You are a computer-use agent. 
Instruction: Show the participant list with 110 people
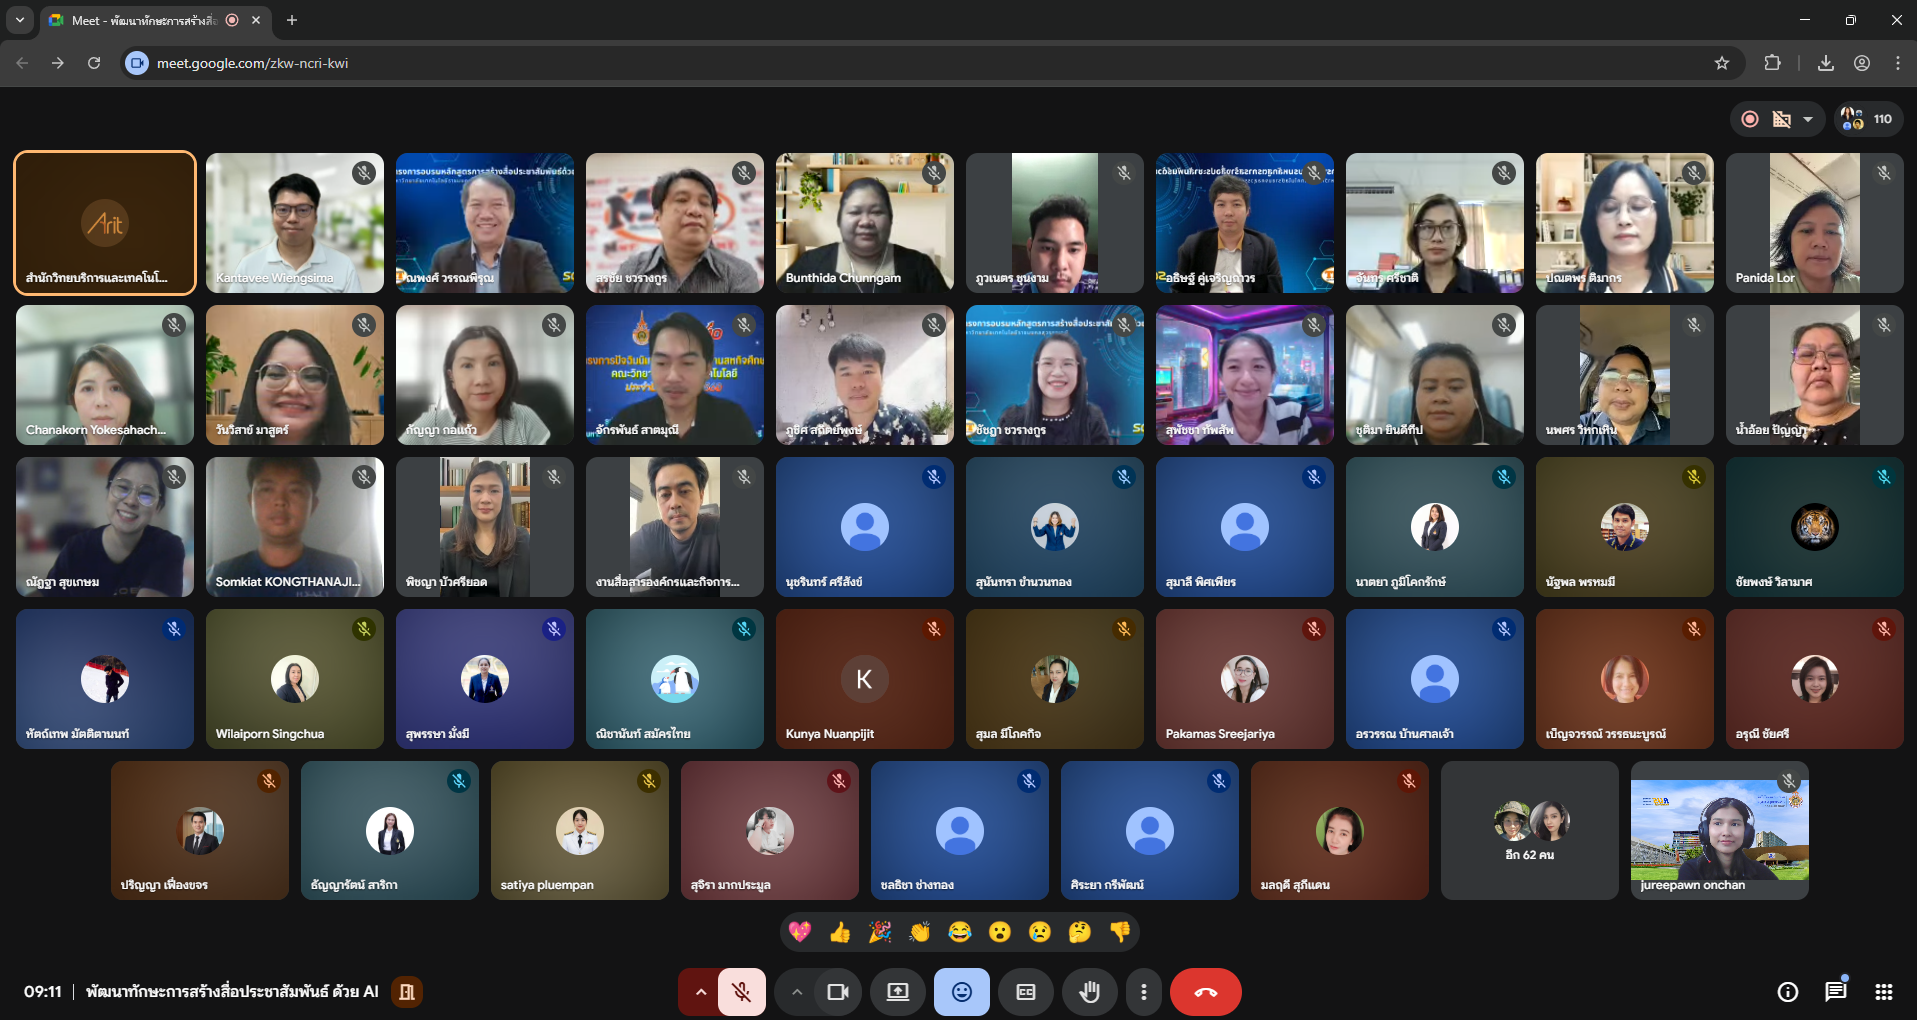(x=1867, y=119)
